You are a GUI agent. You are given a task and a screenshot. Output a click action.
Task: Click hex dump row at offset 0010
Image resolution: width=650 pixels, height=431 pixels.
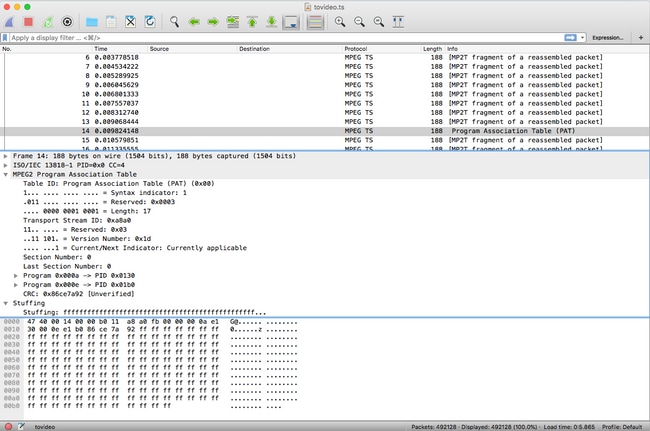coord(150,329)
